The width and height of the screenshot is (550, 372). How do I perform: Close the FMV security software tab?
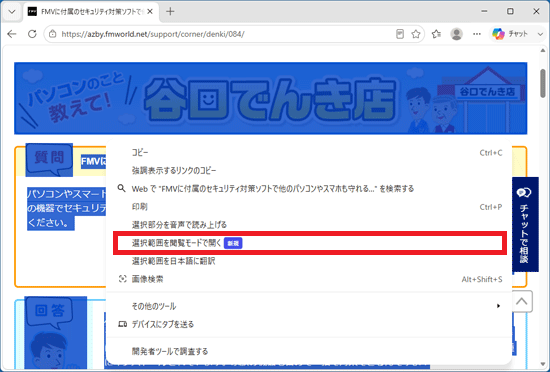(x=150, y=12)
